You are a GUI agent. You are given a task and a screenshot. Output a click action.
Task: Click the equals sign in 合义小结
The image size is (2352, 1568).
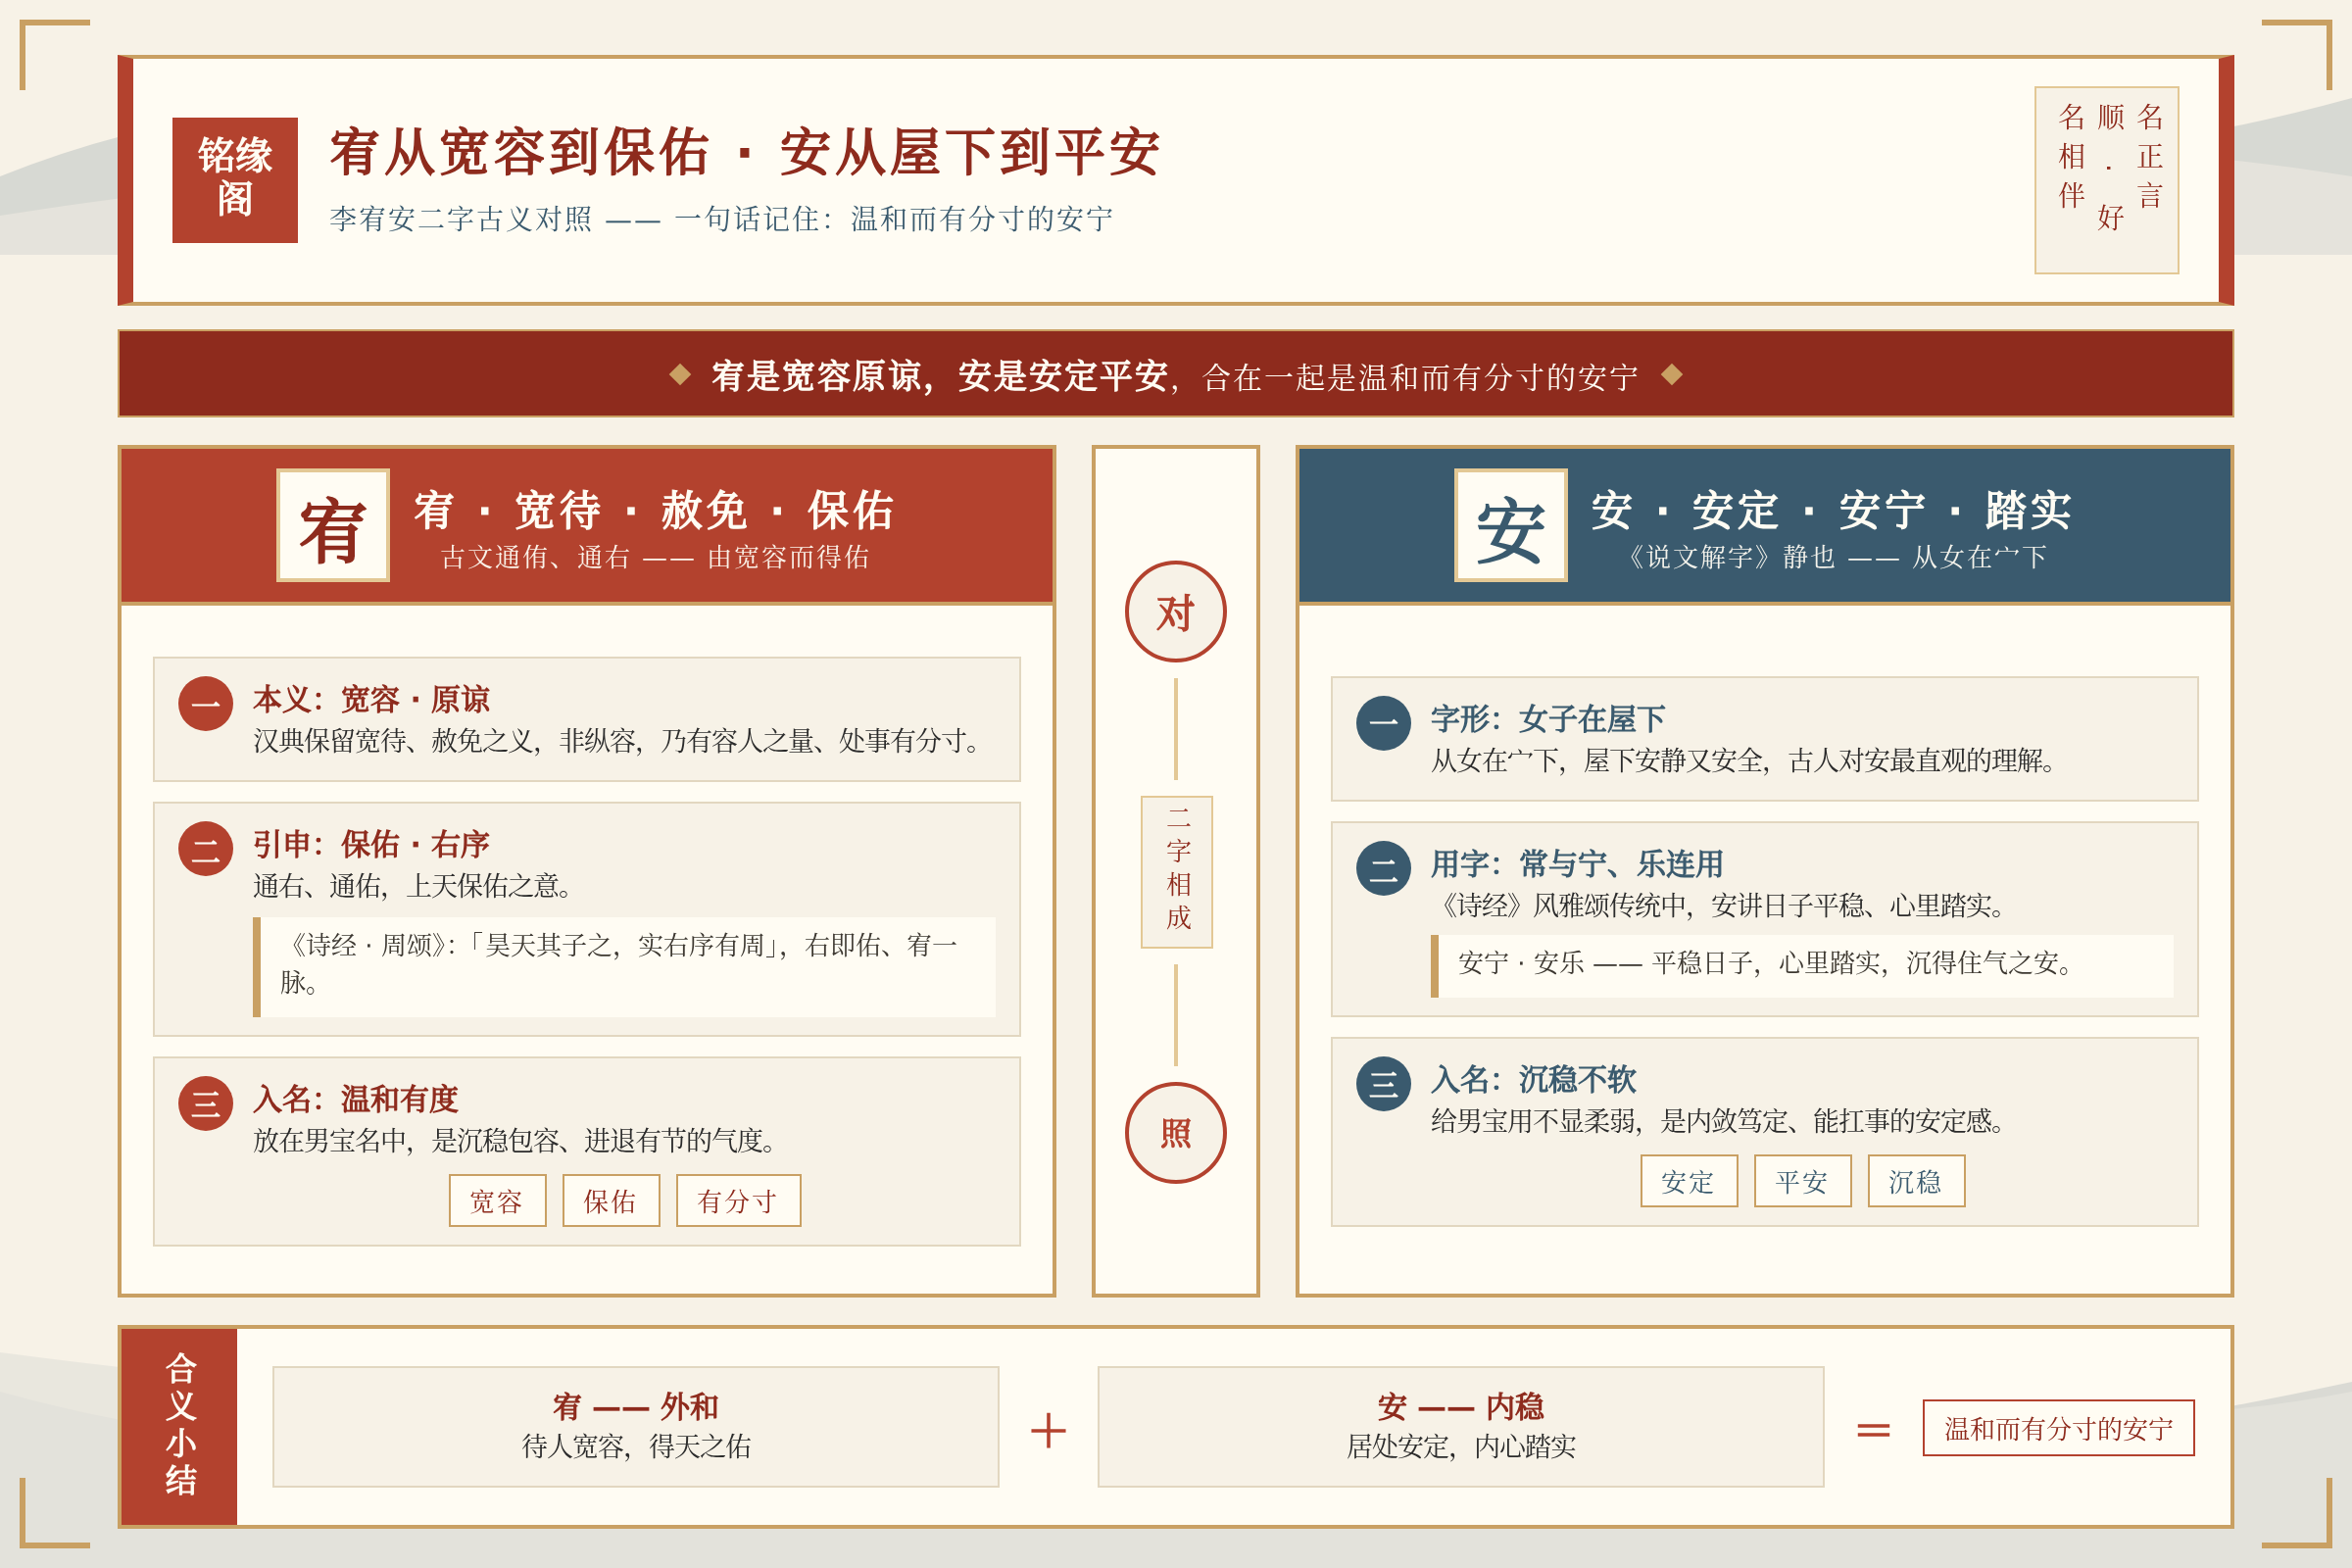click(1873, 1431)
